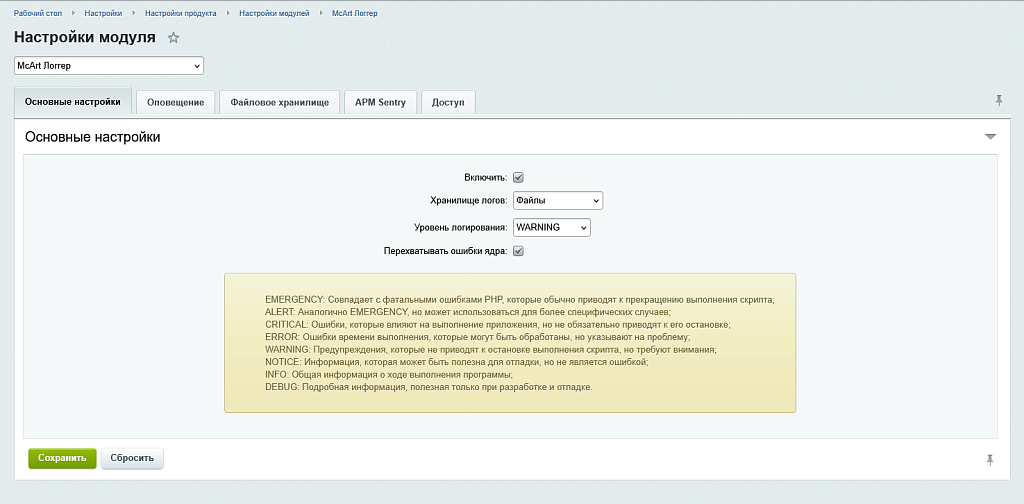Click the Сохранить button
This screenshot has width=1024, height=504.
(x=62, y=458)
